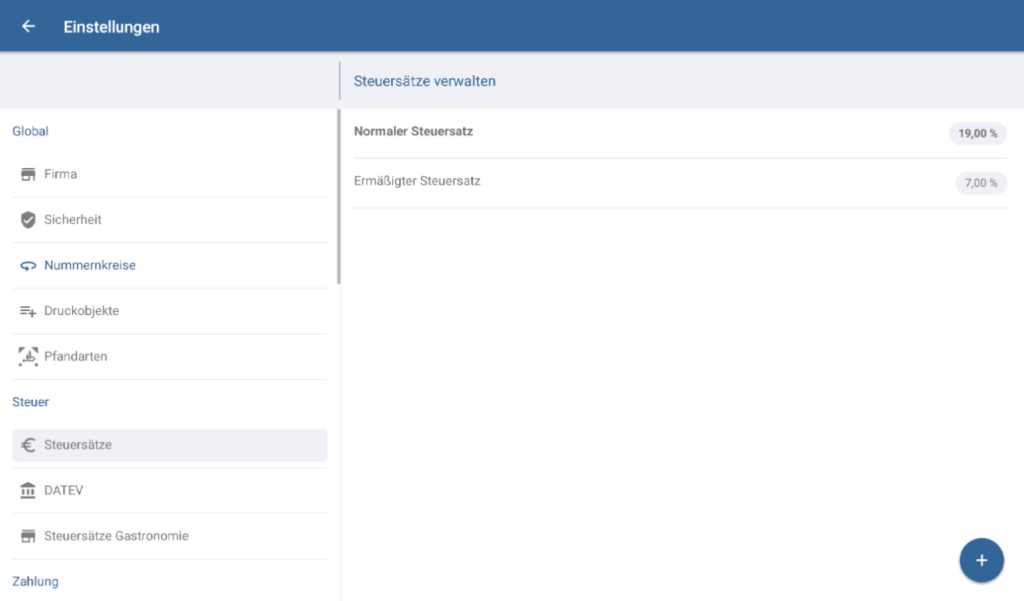Click the Nummernkreise loop icon

click(28, 266)
